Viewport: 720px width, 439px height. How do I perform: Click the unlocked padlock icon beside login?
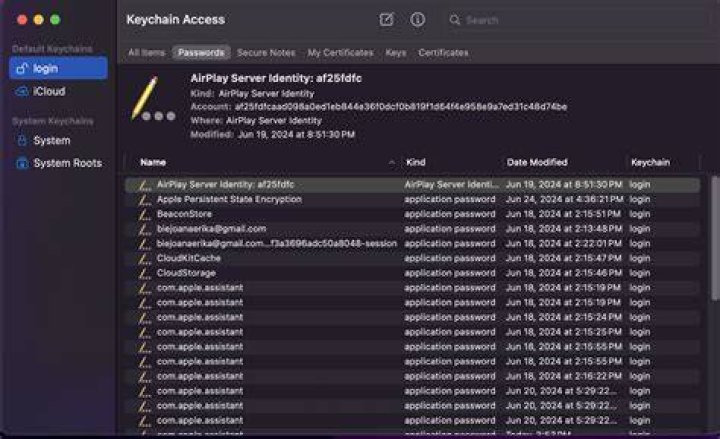22,68
